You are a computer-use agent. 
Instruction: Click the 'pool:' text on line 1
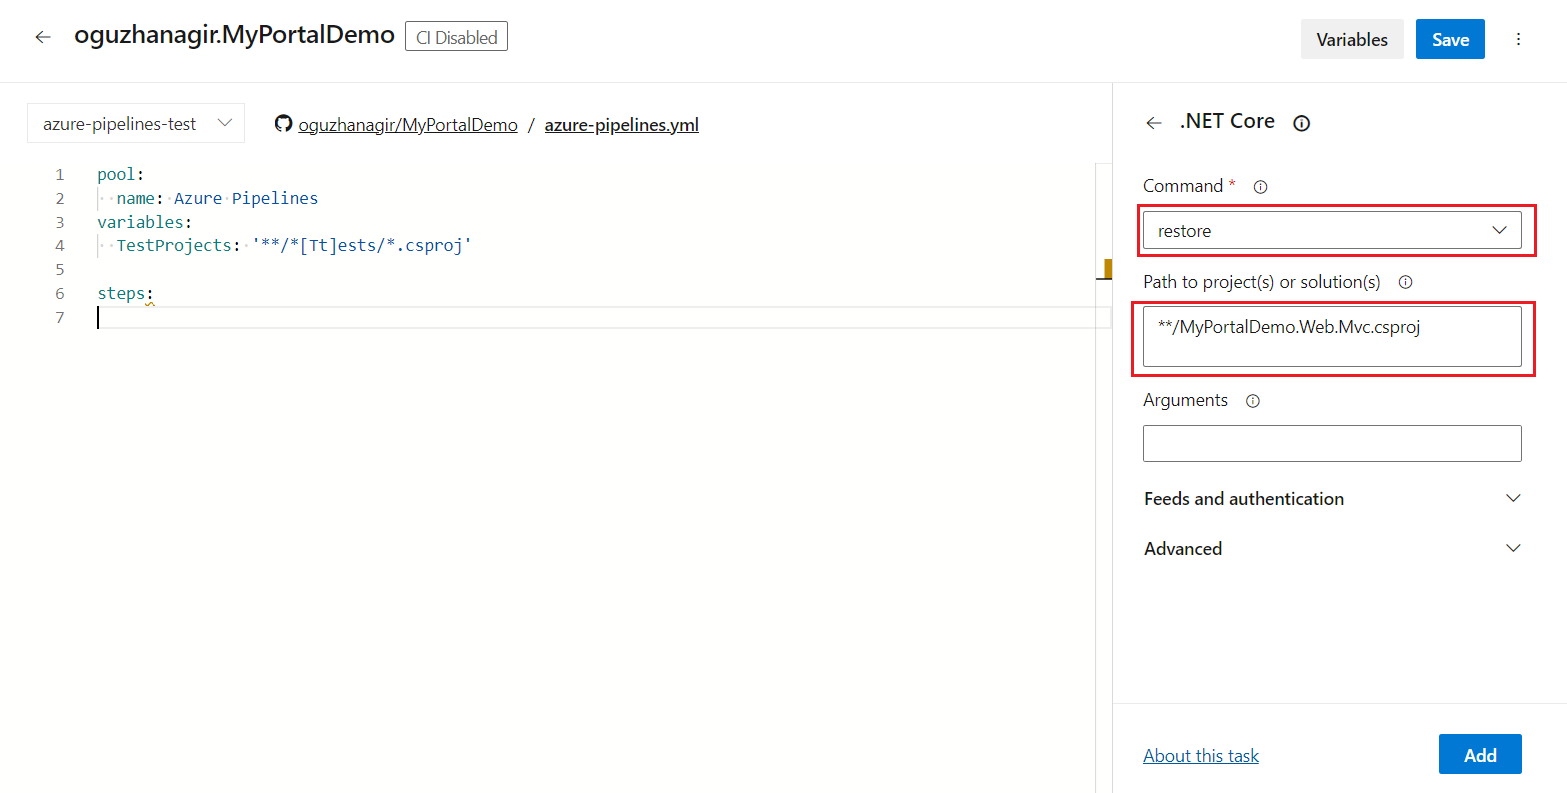coord(120,174)
